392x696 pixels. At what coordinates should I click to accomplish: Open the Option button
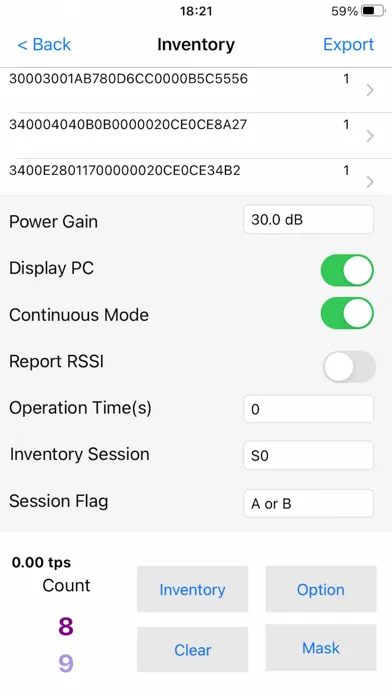321,589
